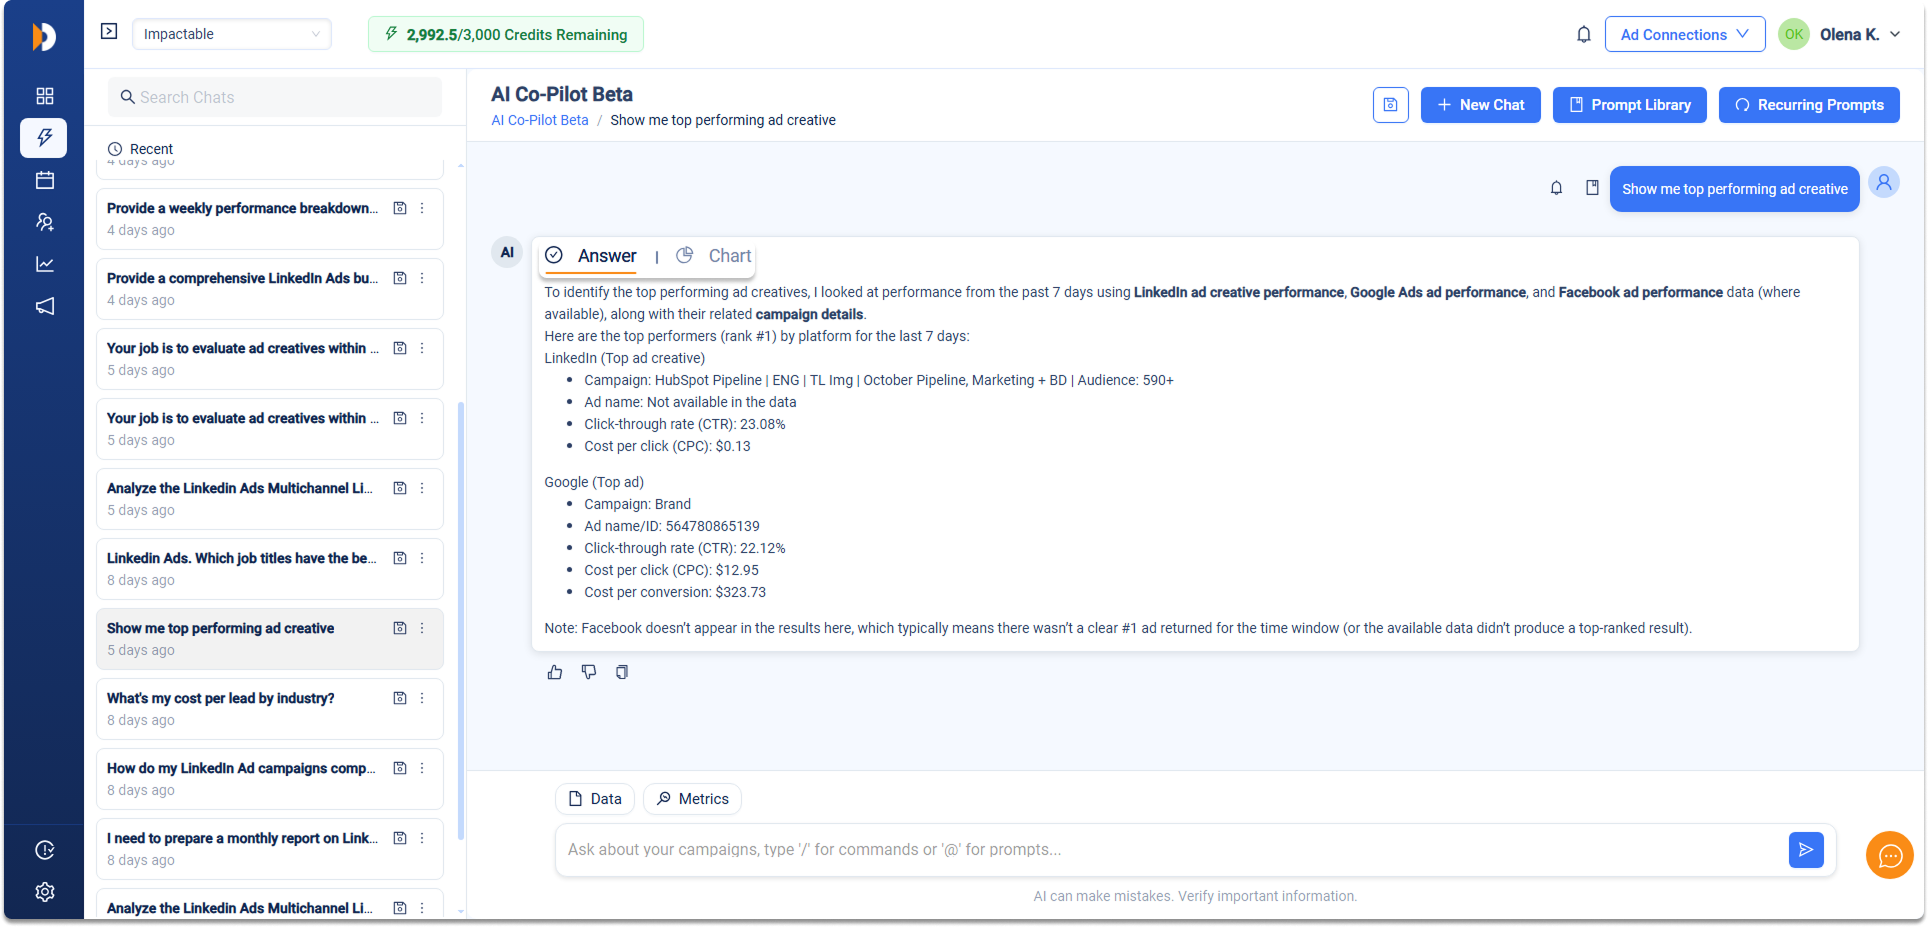
Task: Open the AI Co-Pilot lightning sidebar icon
Action: 44,138
